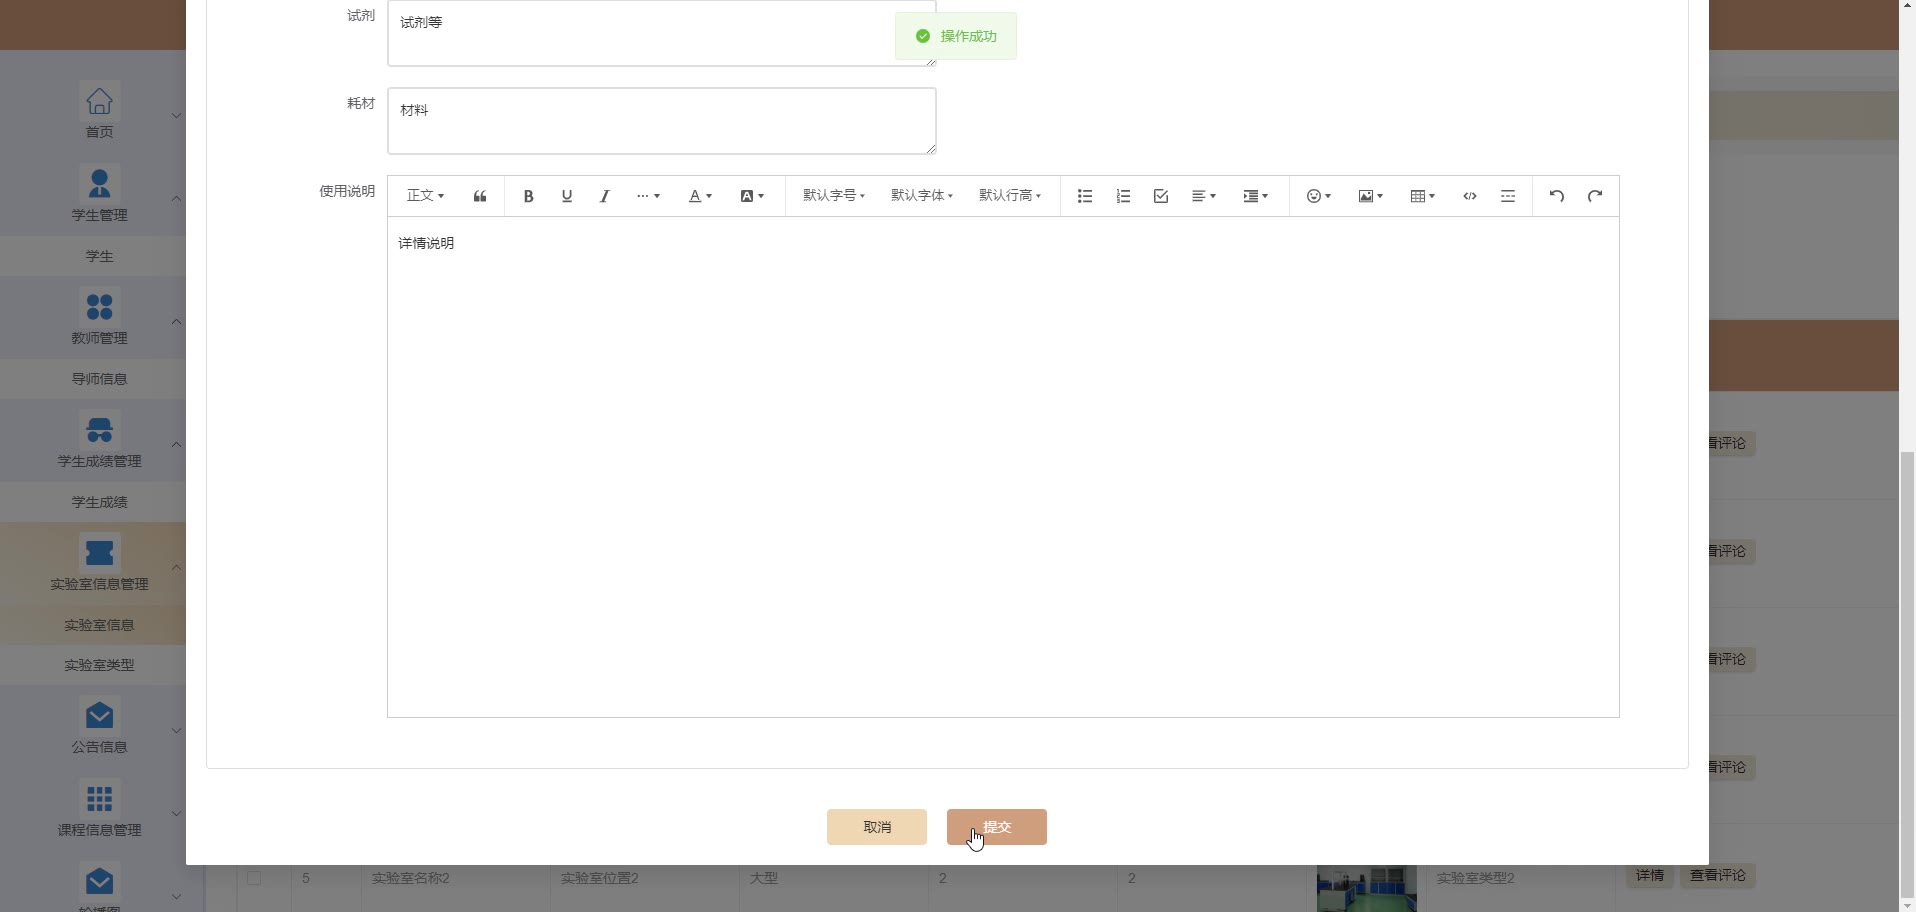Open the 默认行高 line height dropdown
The width and height of the screenshot is (1916, 912).
1010,196
